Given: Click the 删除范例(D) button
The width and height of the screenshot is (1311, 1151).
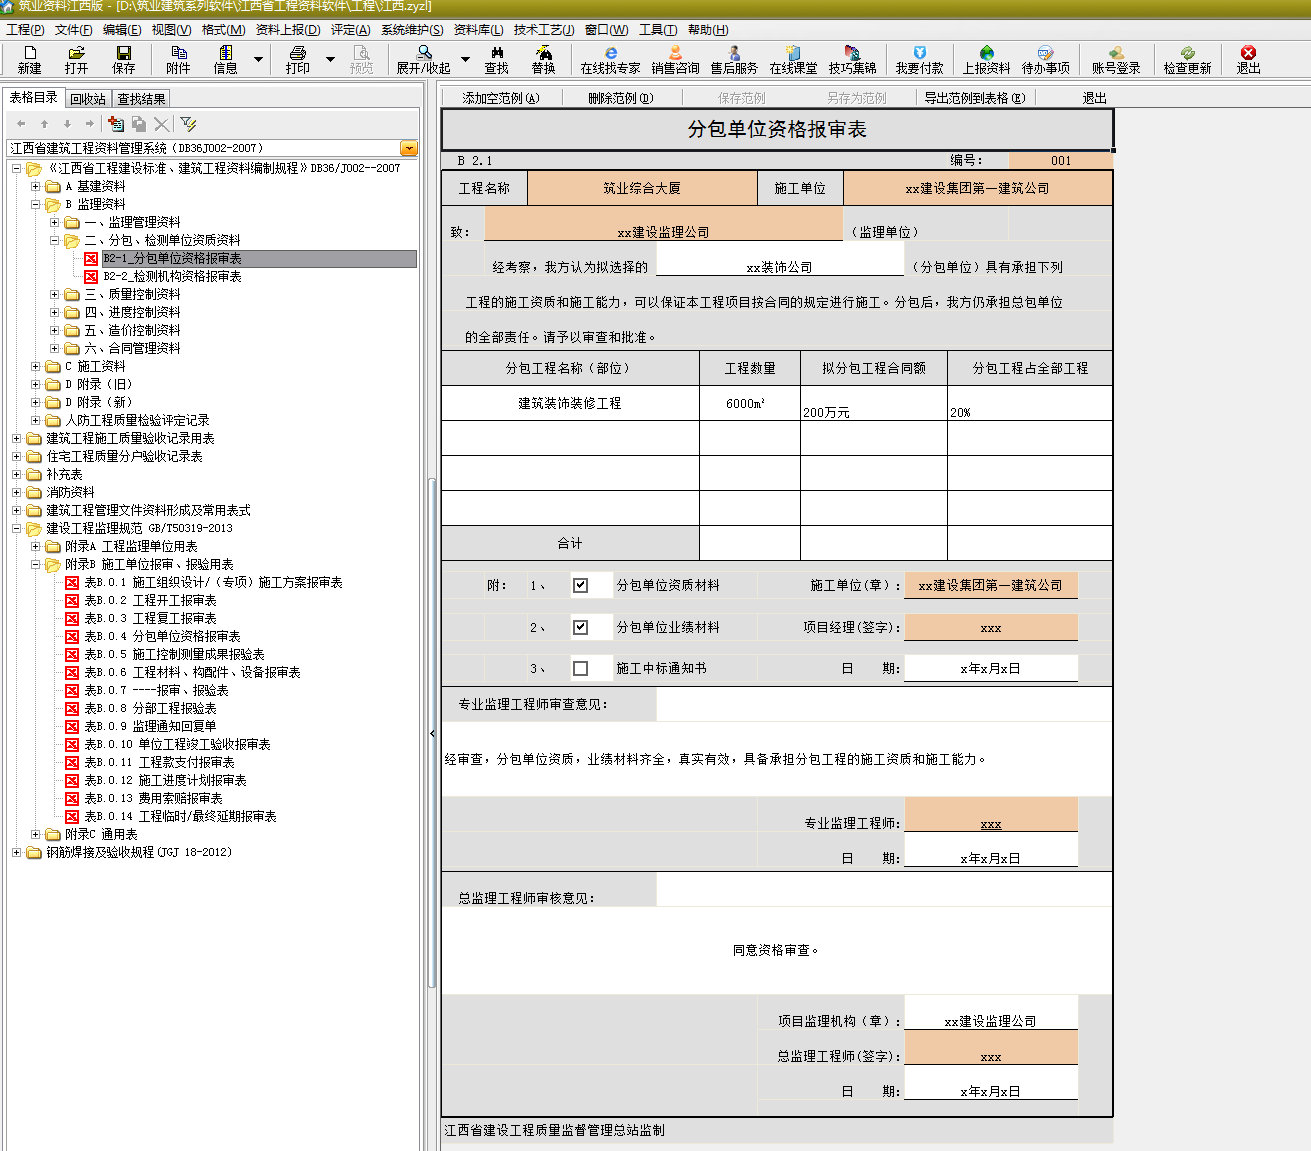Looking at the screenshot, I should 620,98.
